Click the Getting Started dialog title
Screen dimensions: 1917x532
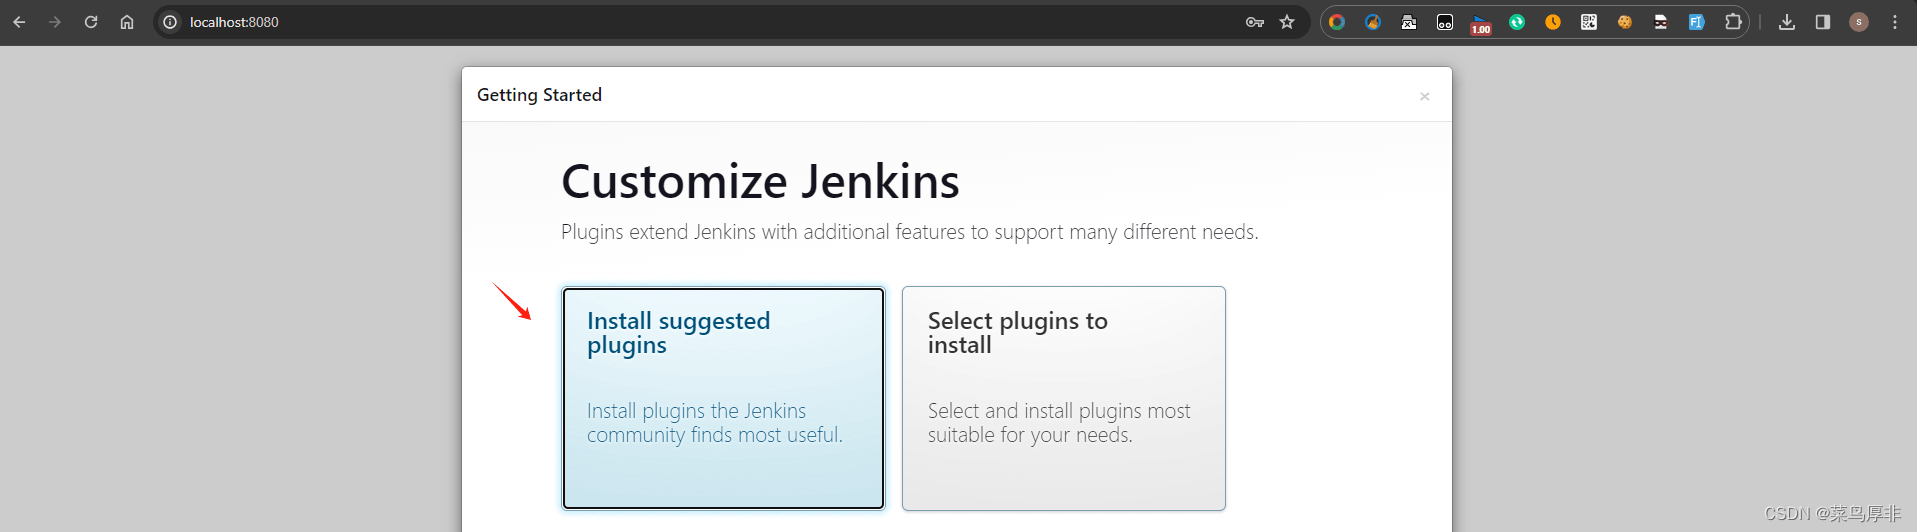[x=539, y=95]
